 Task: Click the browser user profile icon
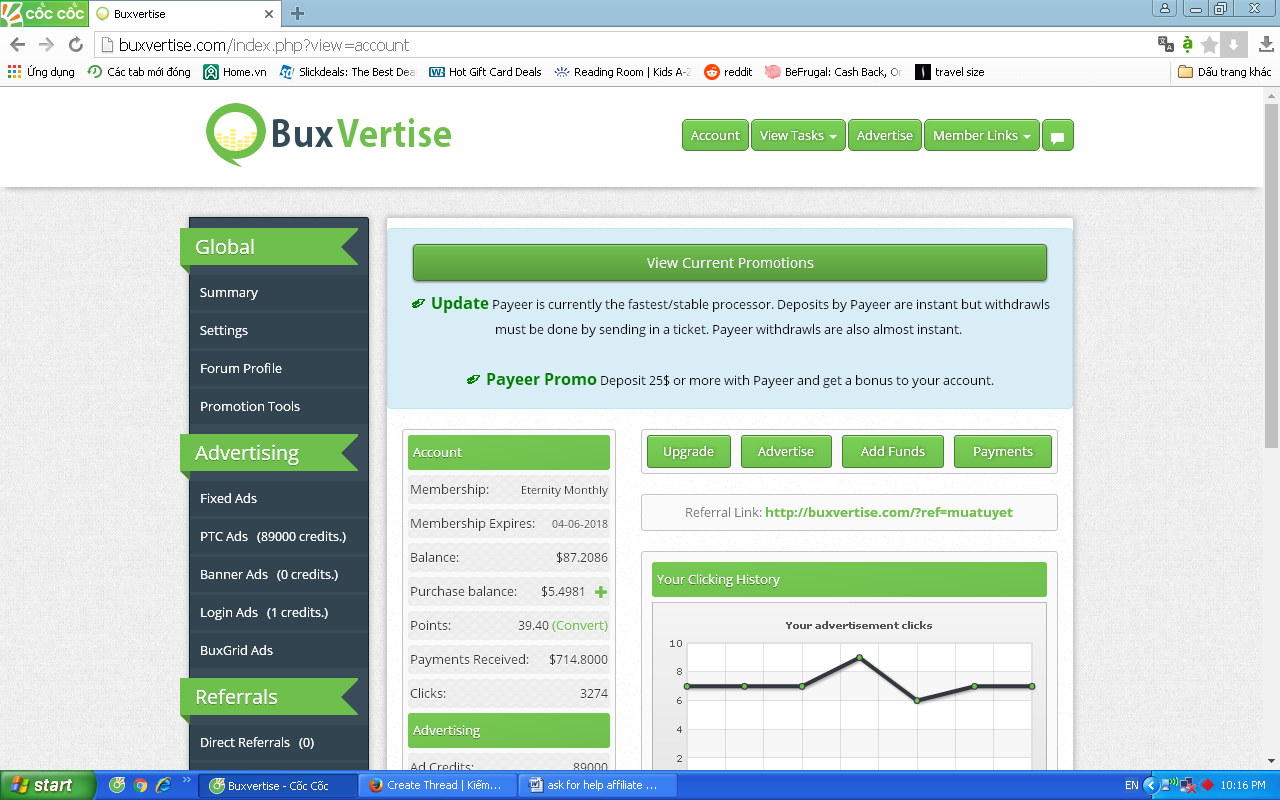(1165, 8)
